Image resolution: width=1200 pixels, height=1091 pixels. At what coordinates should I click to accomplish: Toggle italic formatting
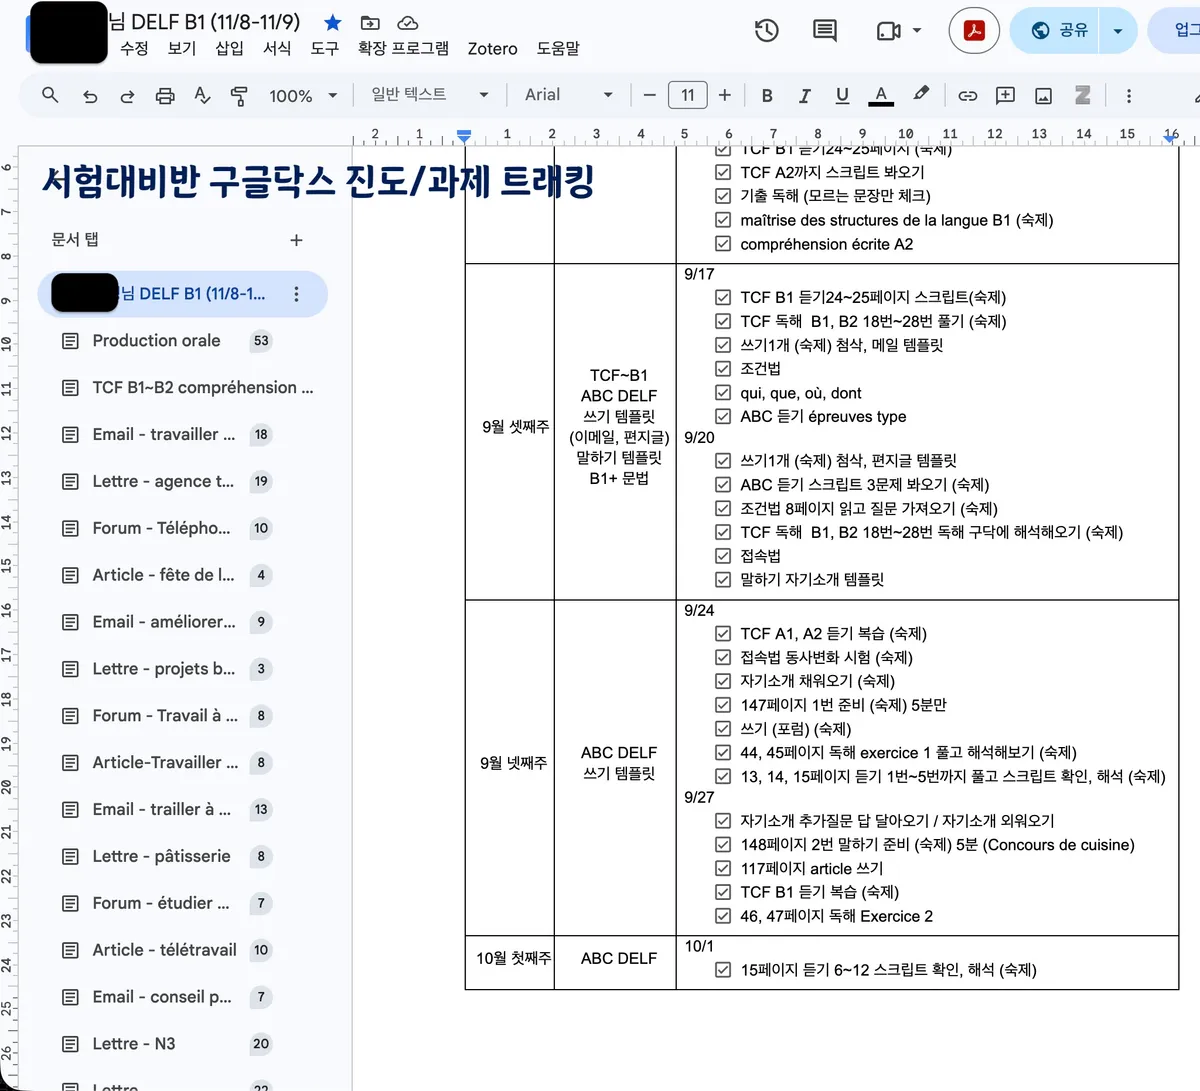804,96
